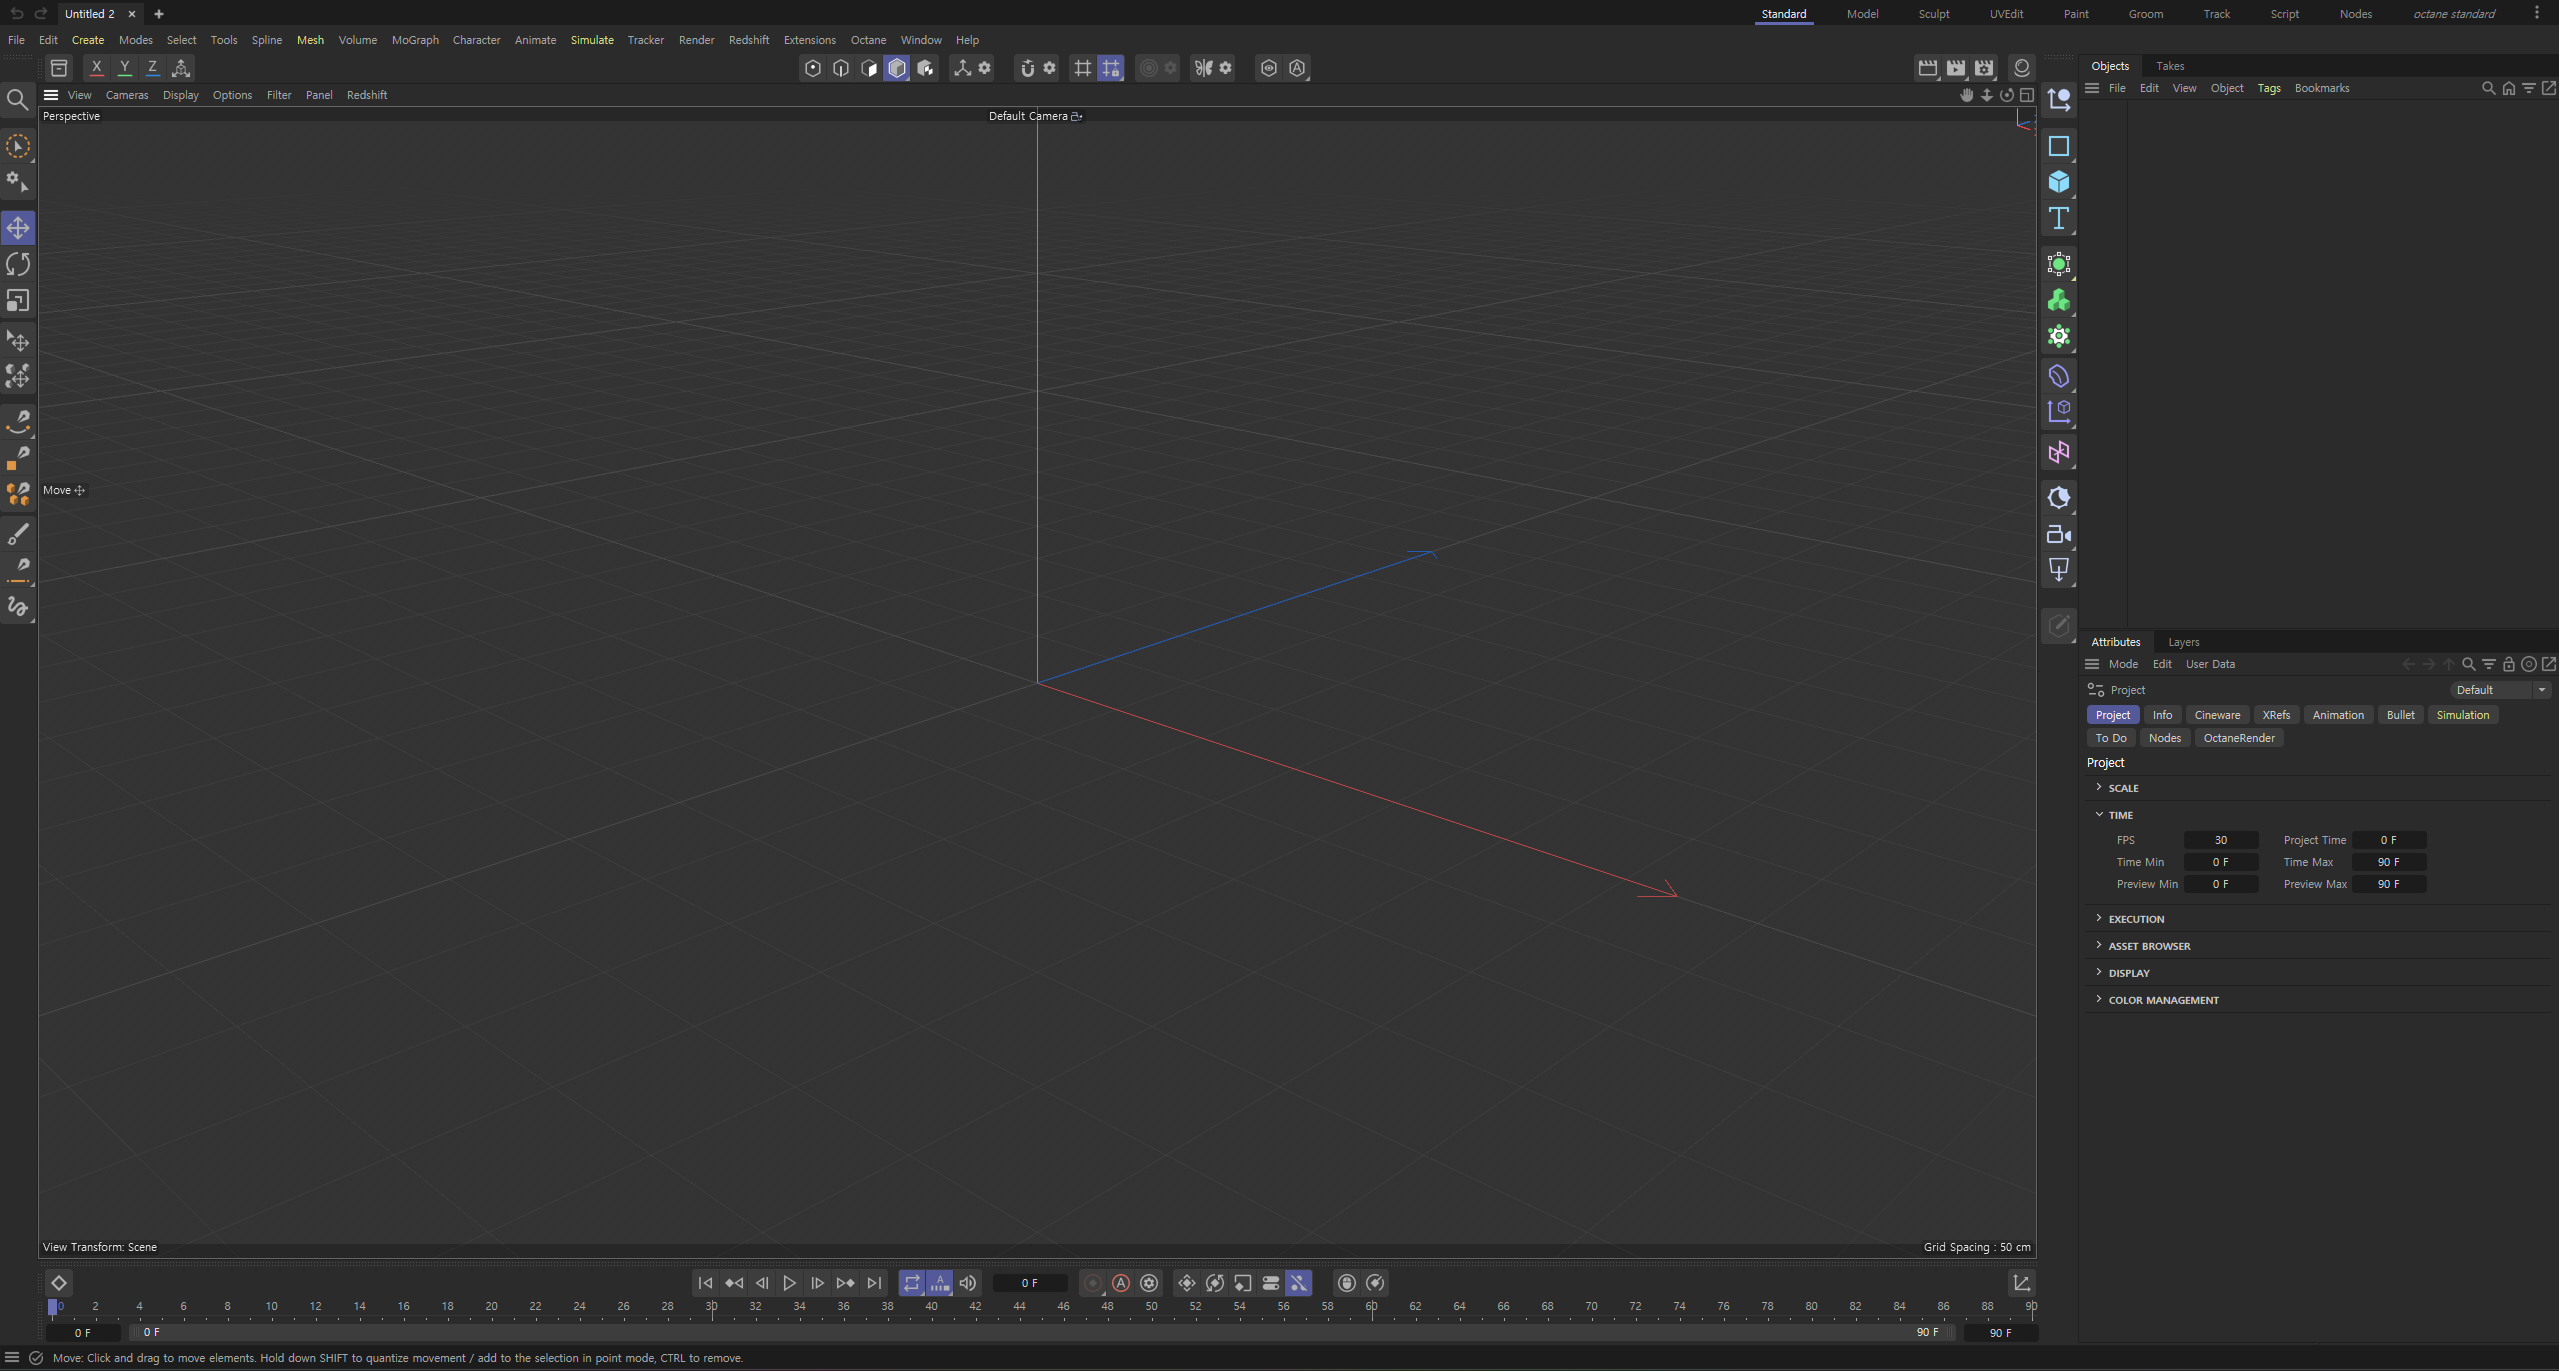
Task: Open the Field object icon
Action: (x=2059, y=453)
